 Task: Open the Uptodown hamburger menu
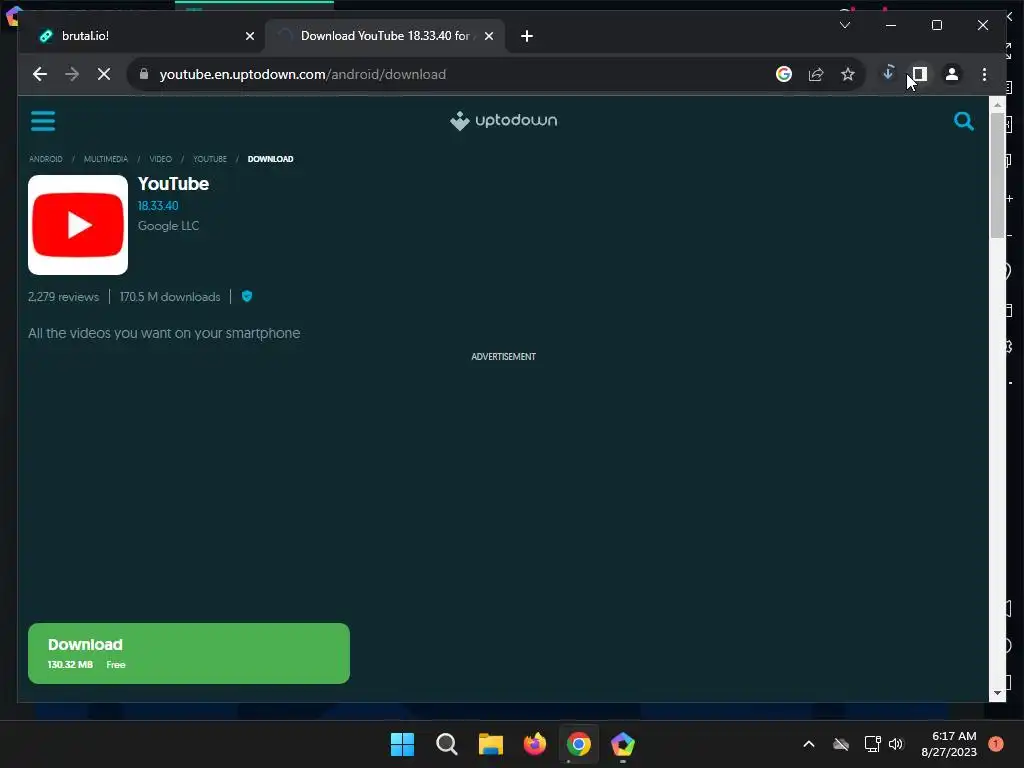(x=43, y=121)
